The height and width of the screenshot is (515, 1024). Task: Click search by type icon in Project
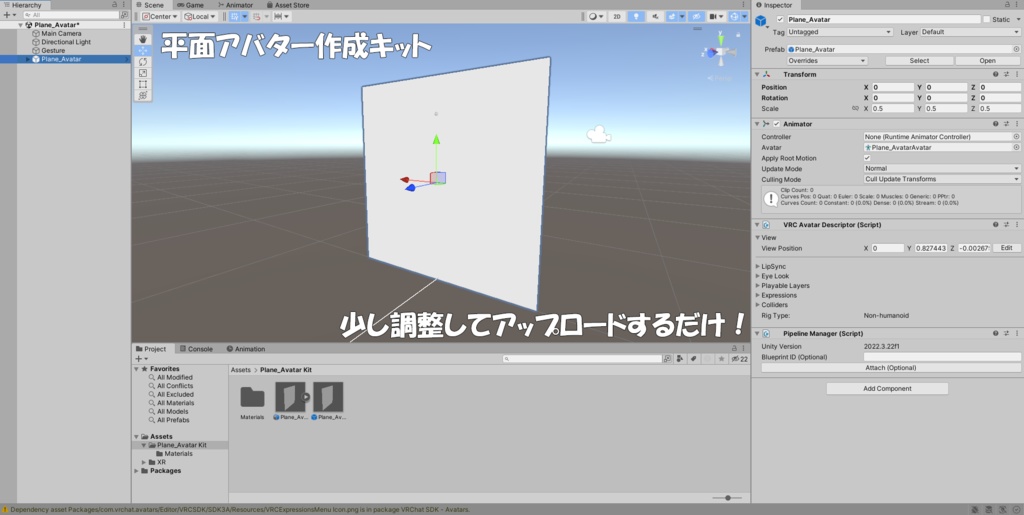pyautogui.click(x=680, y=358)
